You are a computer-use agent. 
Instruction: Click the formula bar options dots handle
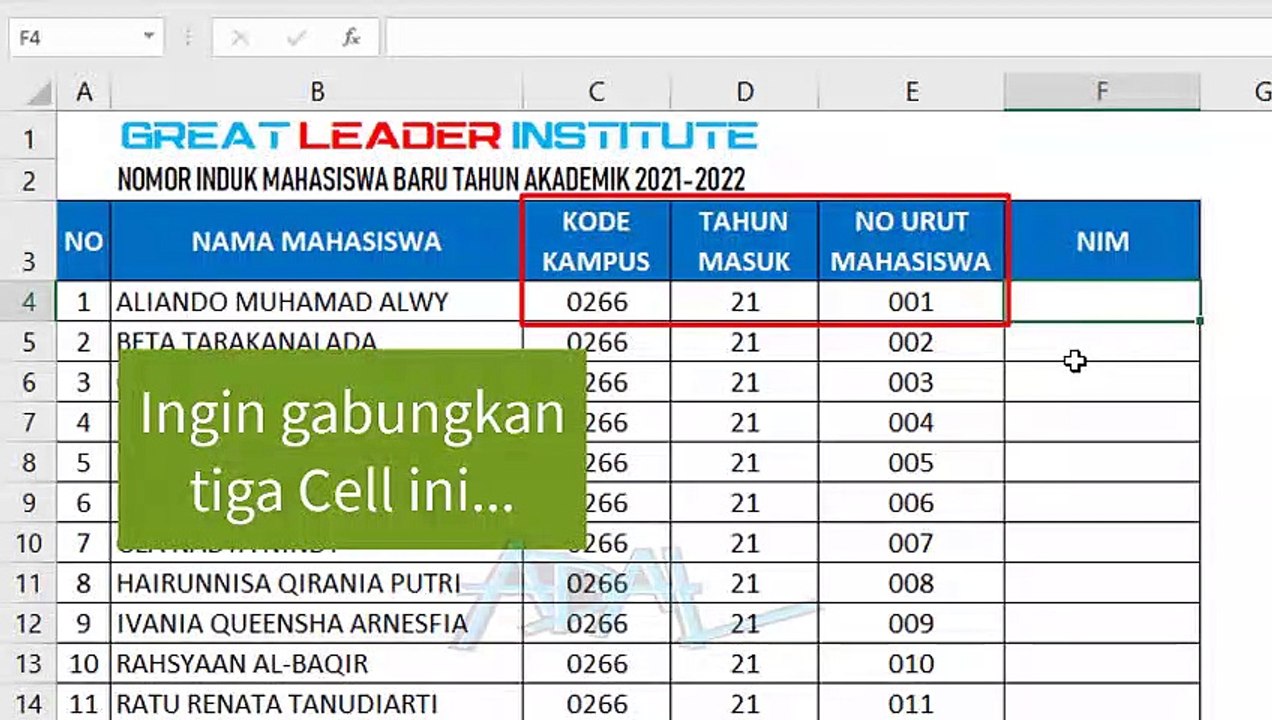pos(188,38)
